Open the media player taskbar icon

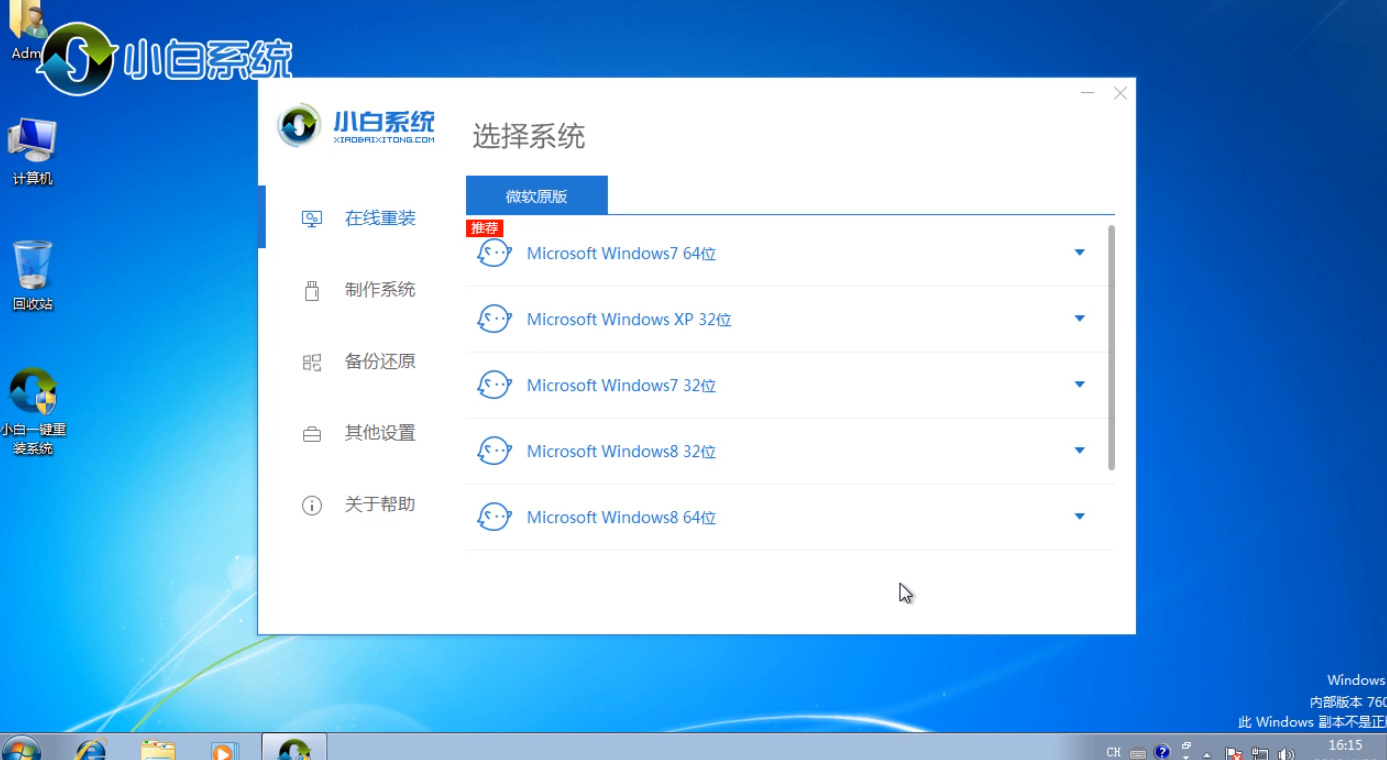tap(224, 749)
